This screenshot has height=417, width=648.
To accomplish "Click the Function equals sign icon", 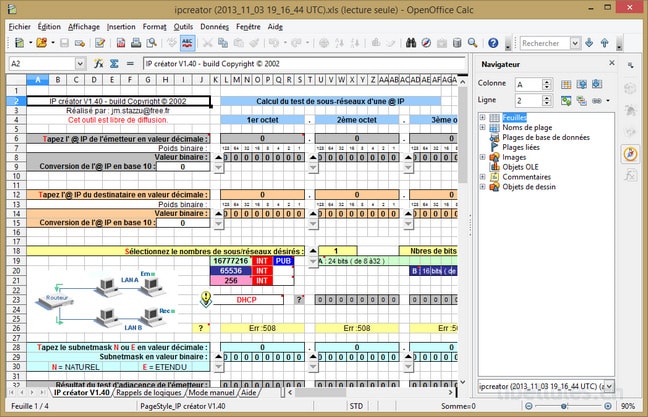I will pyautogui.click(x=130, y=64).
